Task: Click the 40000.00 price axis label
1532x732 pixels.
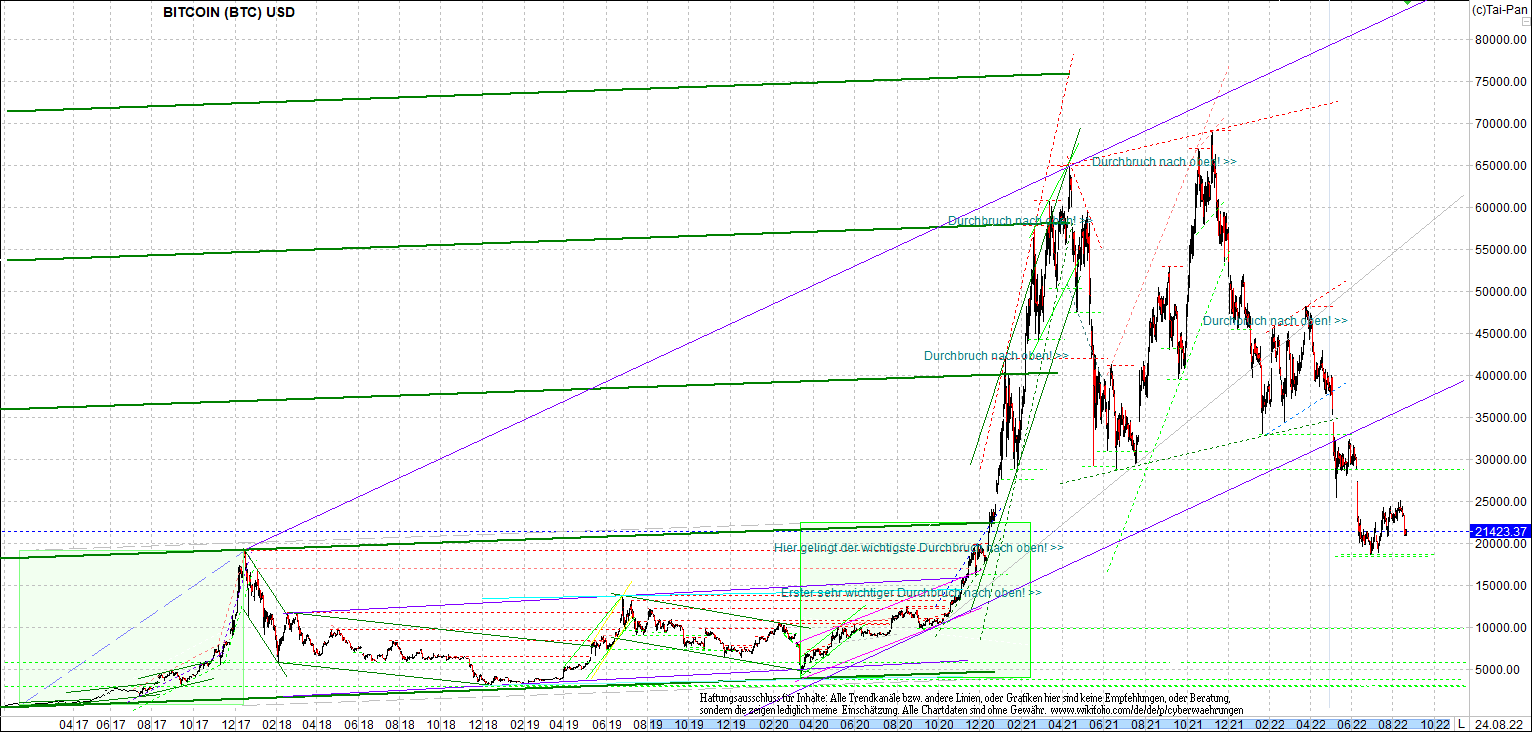Action: (1502, 376)
